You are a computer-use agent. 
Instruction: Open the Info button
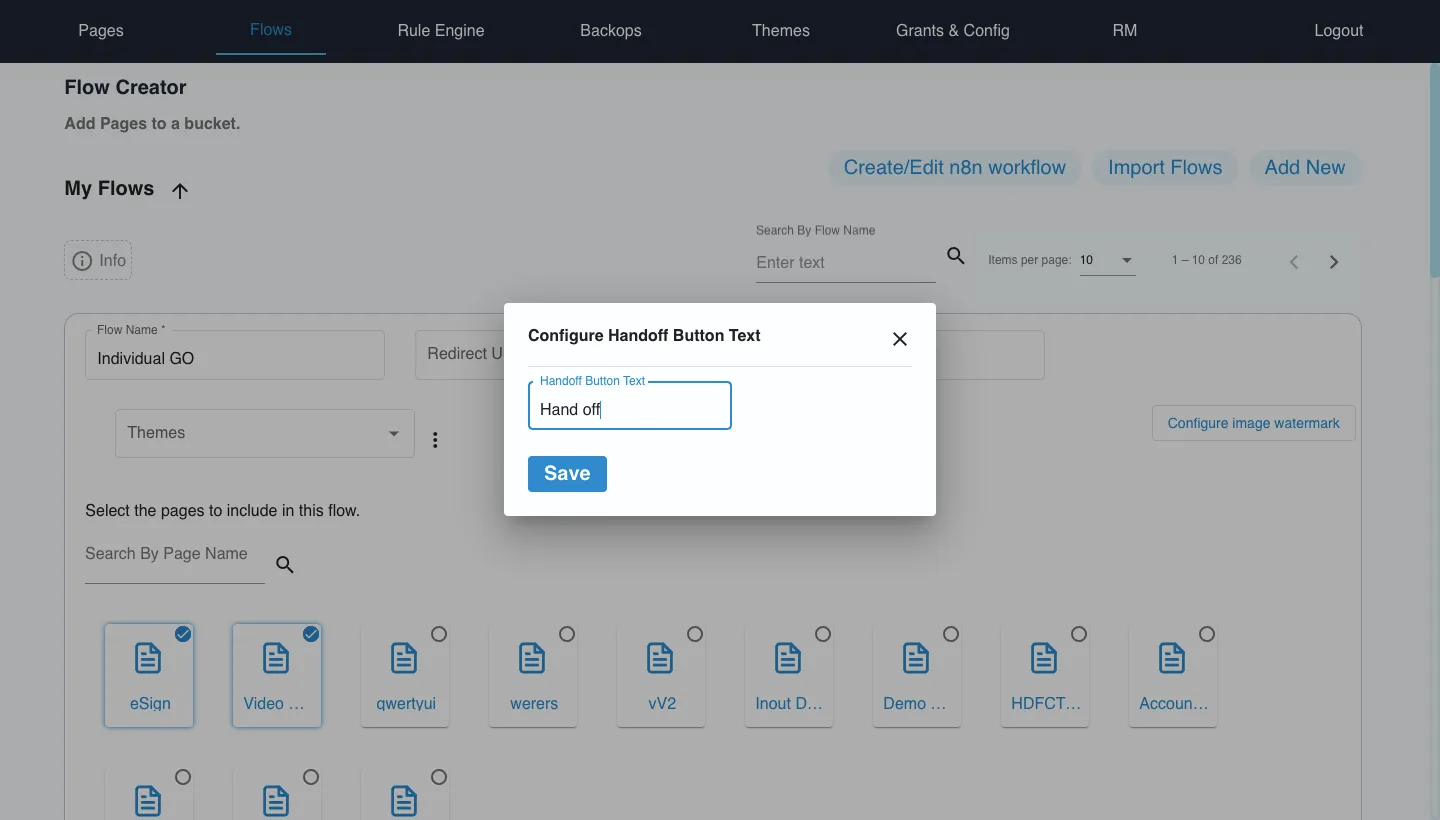(98, 261)
